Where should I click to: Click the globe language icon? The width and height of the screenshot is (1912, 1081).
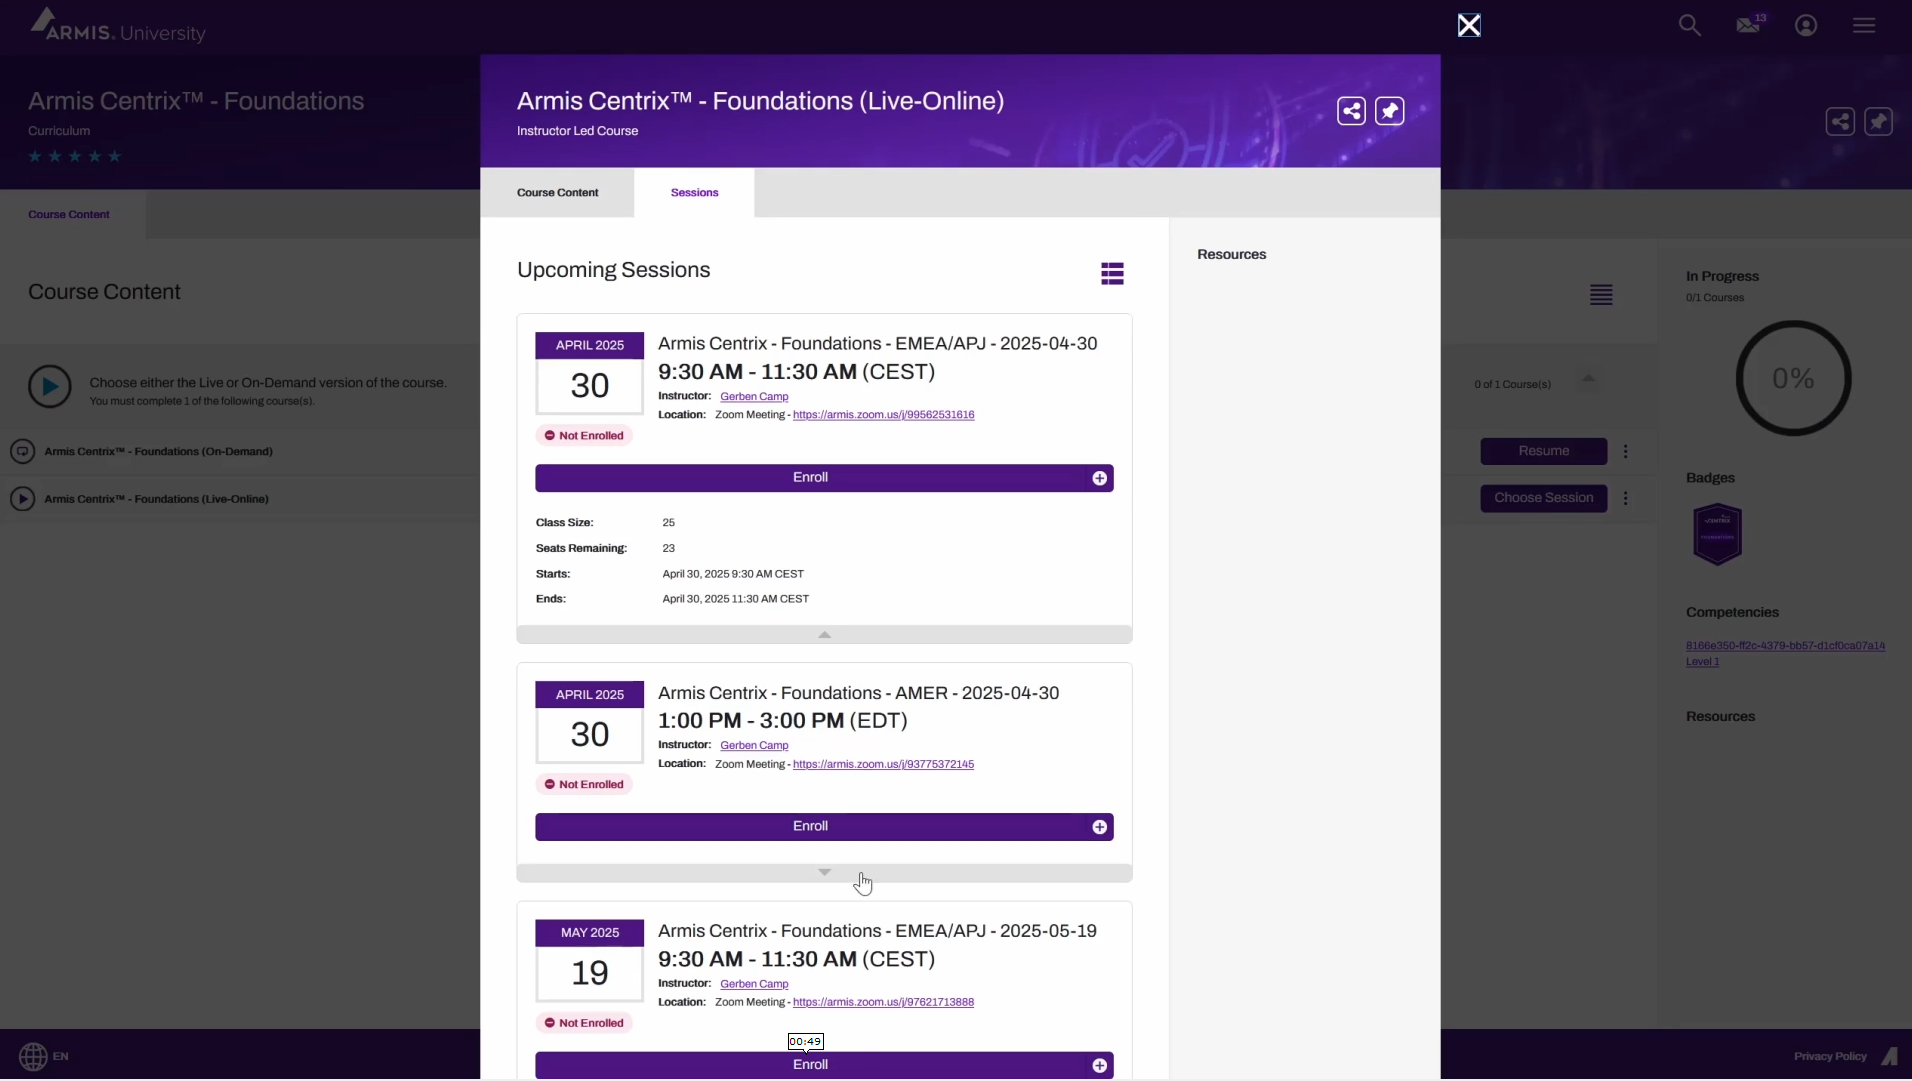(33, 1056)
